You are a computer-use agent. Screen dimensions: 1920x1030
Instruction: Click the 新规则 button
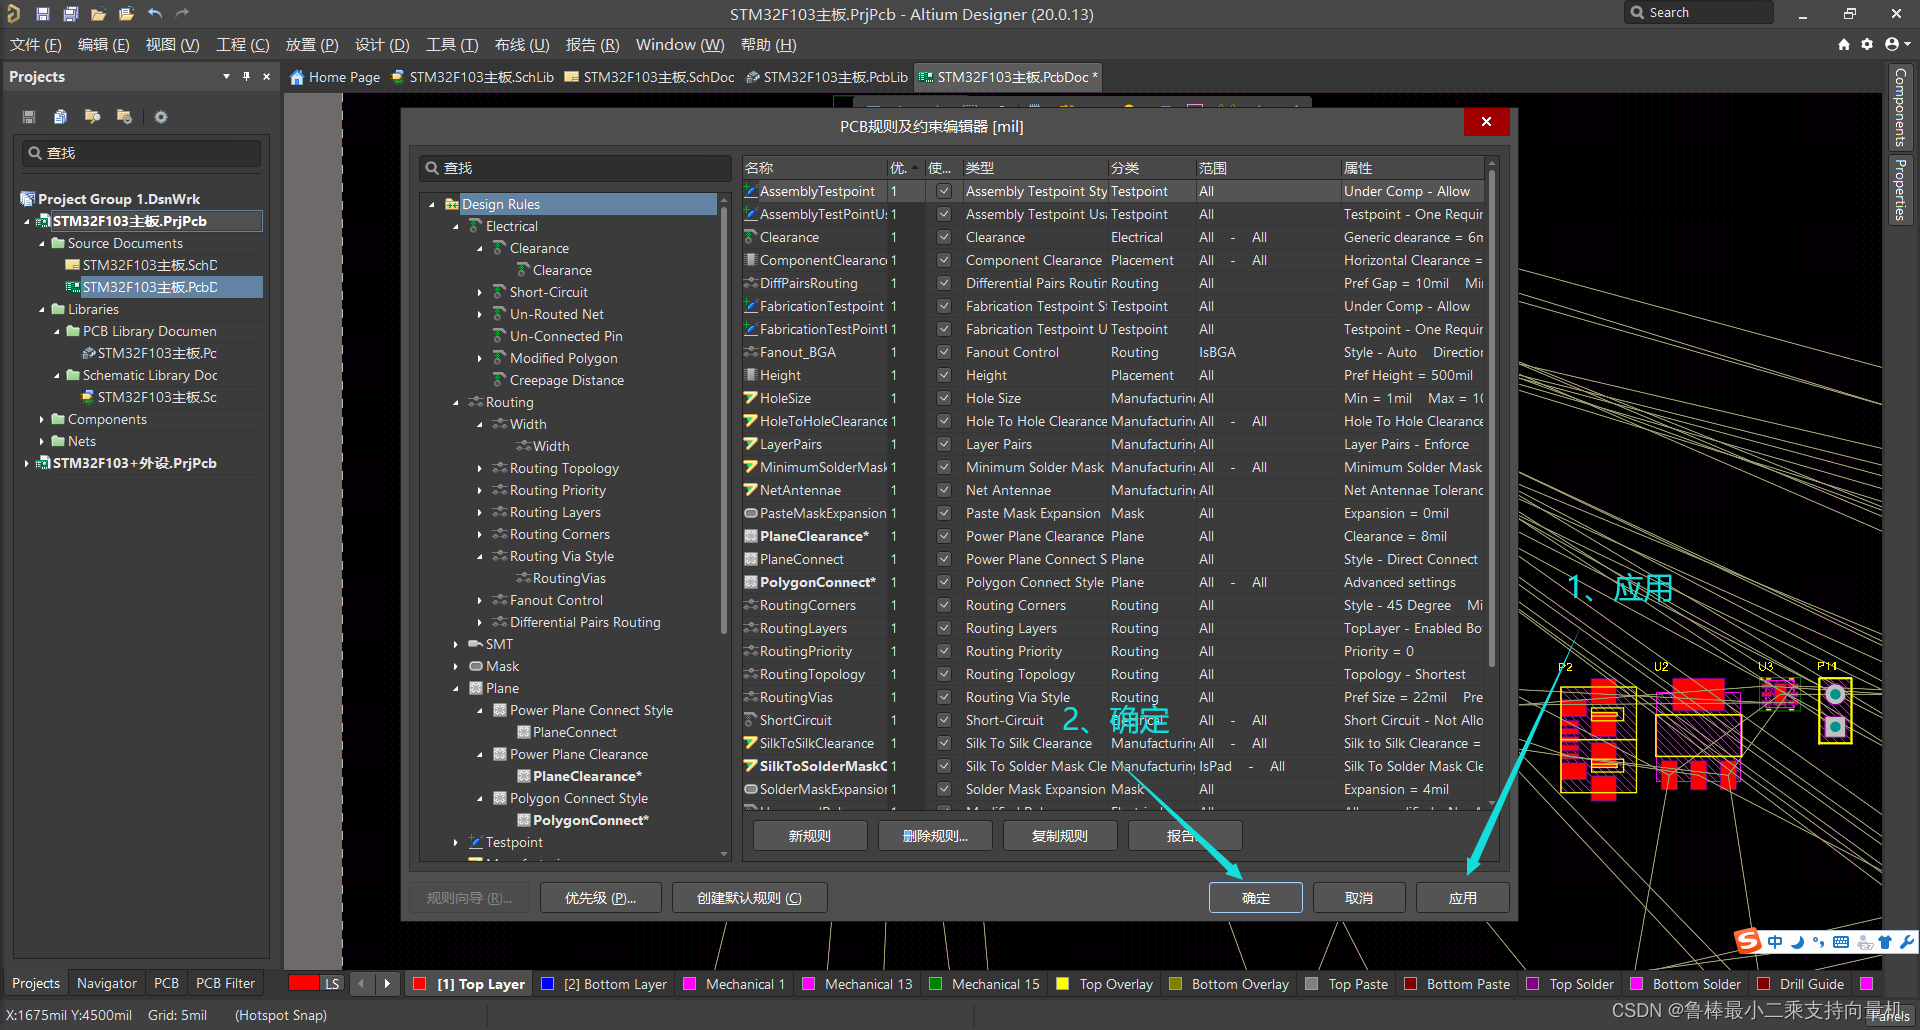(x=810, y=836)
